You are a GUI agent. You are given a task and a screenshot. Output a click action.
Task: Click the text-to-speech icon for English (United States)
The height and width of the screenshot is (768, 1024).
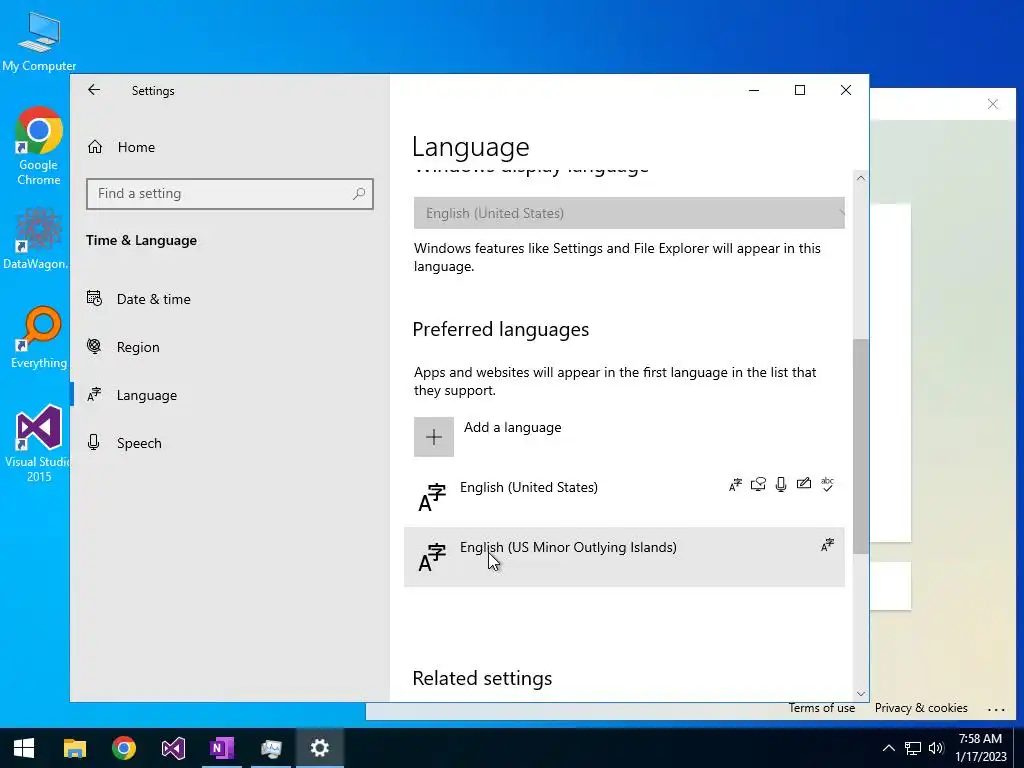758,485
